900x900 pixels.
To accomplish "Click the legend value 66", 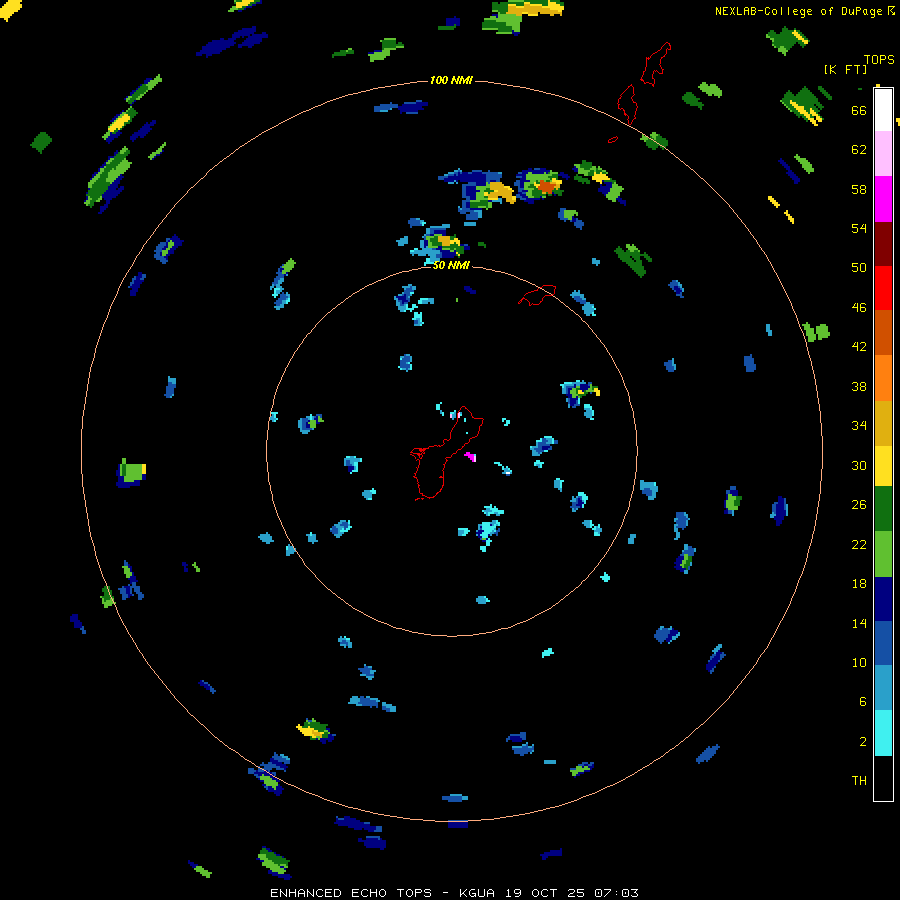I will tap(859, 110).
